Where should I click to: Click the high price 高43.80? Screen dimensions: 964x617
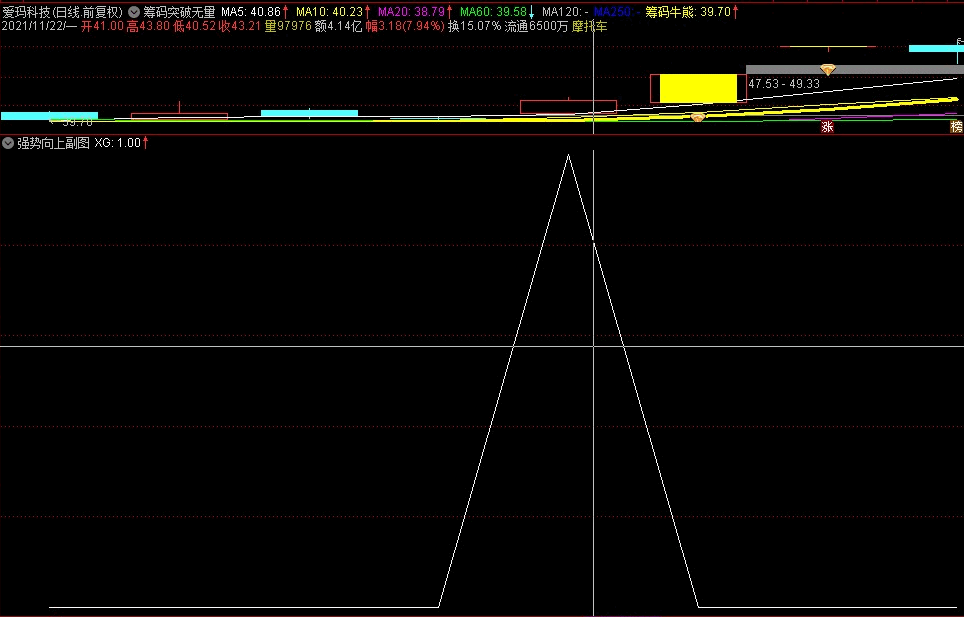pyautogui.click(x=148, y=26)
